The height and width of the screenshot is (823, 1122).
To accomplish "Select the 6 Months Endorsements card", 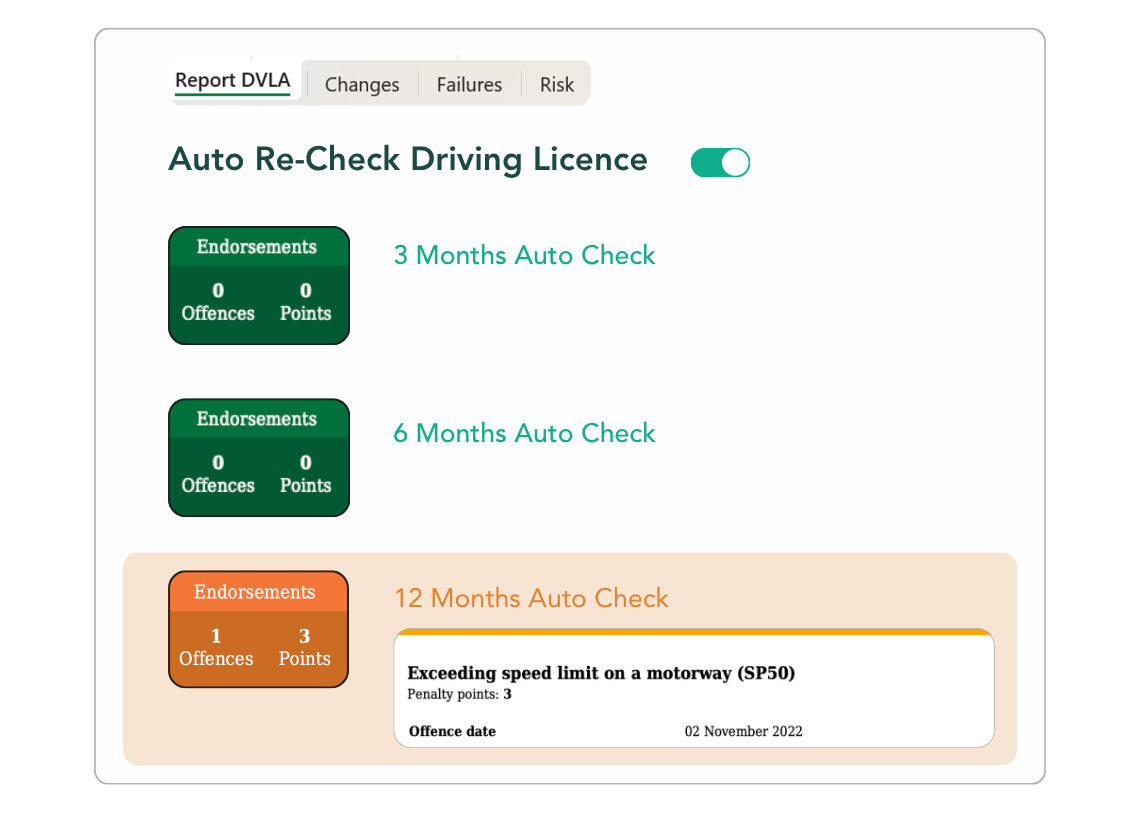I will coord(259,457).
